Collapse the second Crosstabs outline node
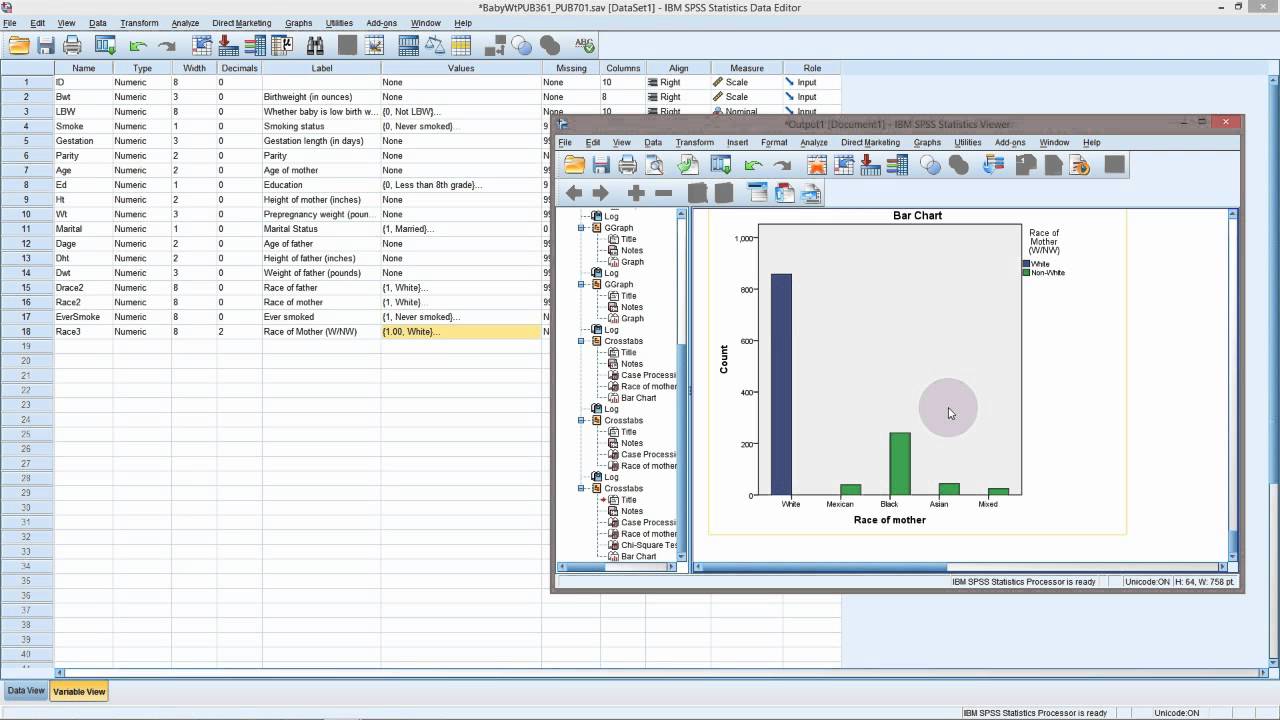 582,420
